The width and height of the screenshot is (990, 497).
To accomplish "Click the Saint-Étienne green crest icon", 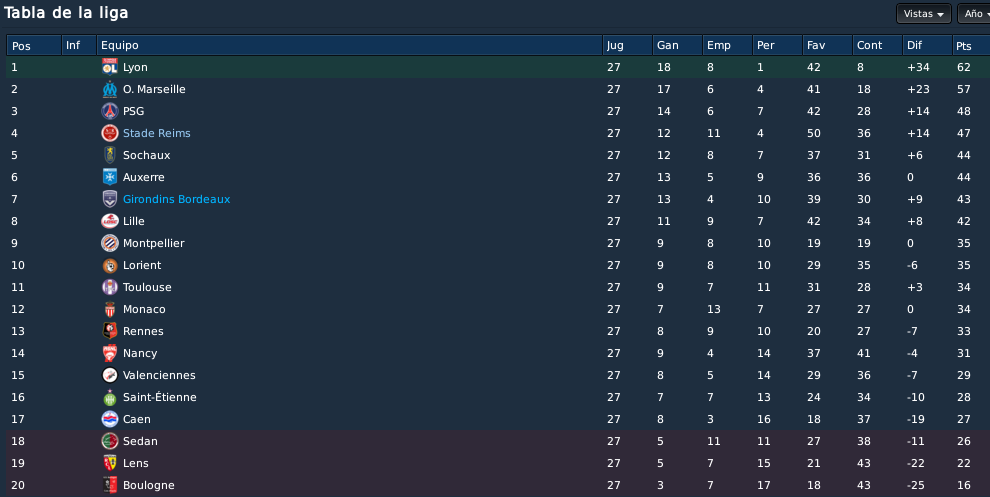I will [110, 397].
